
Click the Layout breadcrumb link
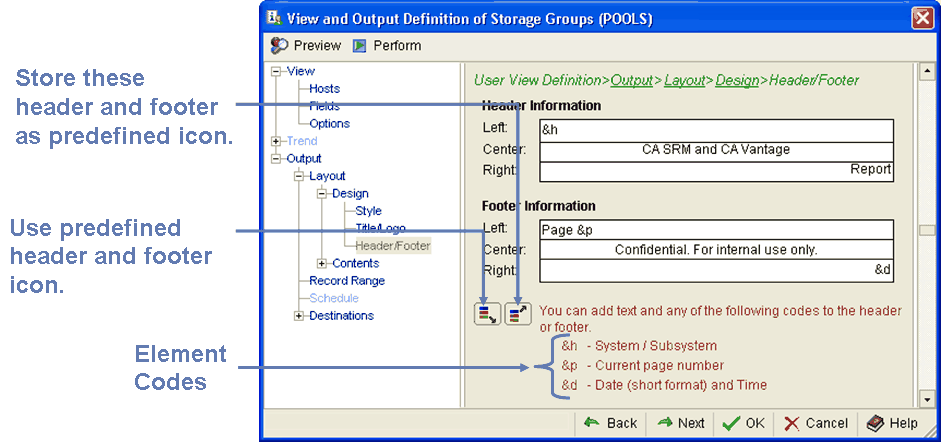685,80
